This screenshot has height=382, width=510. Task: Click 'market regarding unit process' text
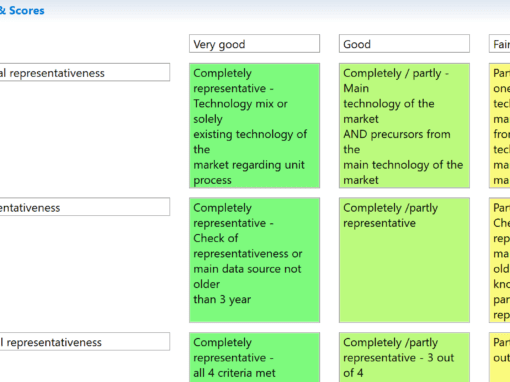[249, 172]
